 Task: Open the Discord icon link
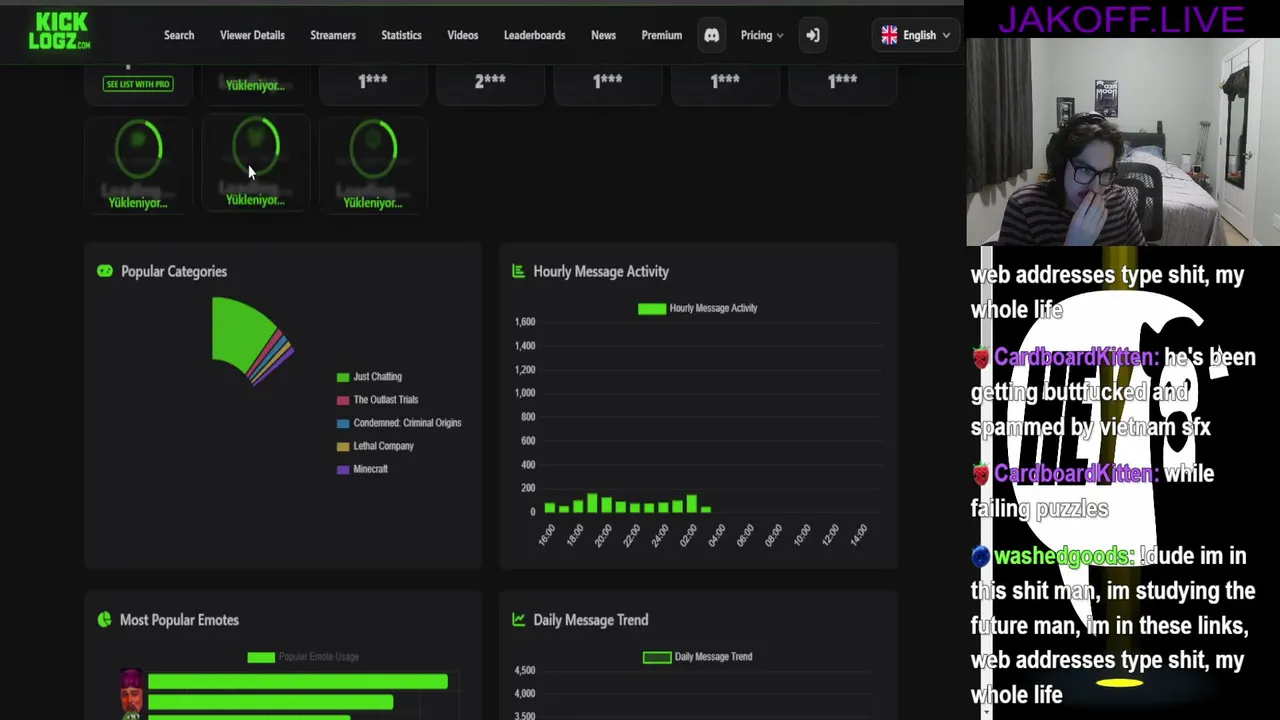coord(711,35)
